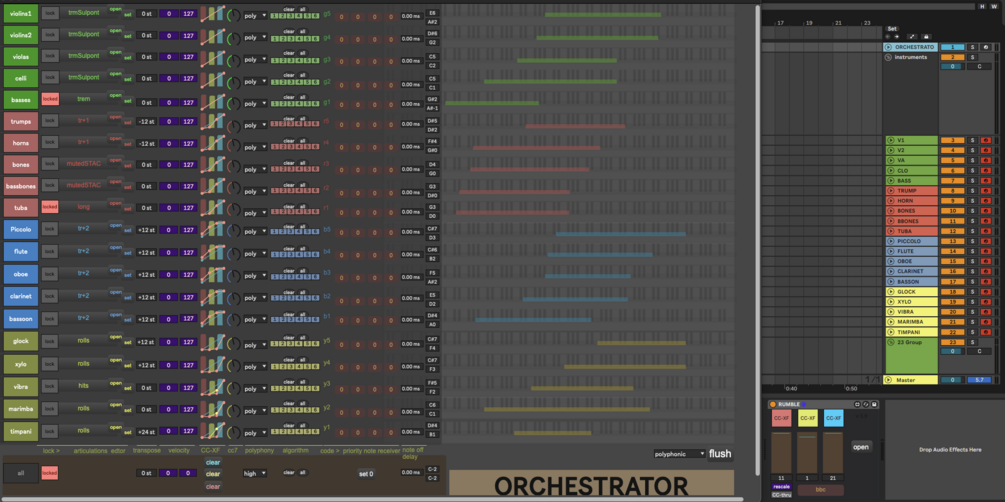Click the bottom horizontal scrollbar
This screenshot has width=1005, height=502.
tap(372, 499)
